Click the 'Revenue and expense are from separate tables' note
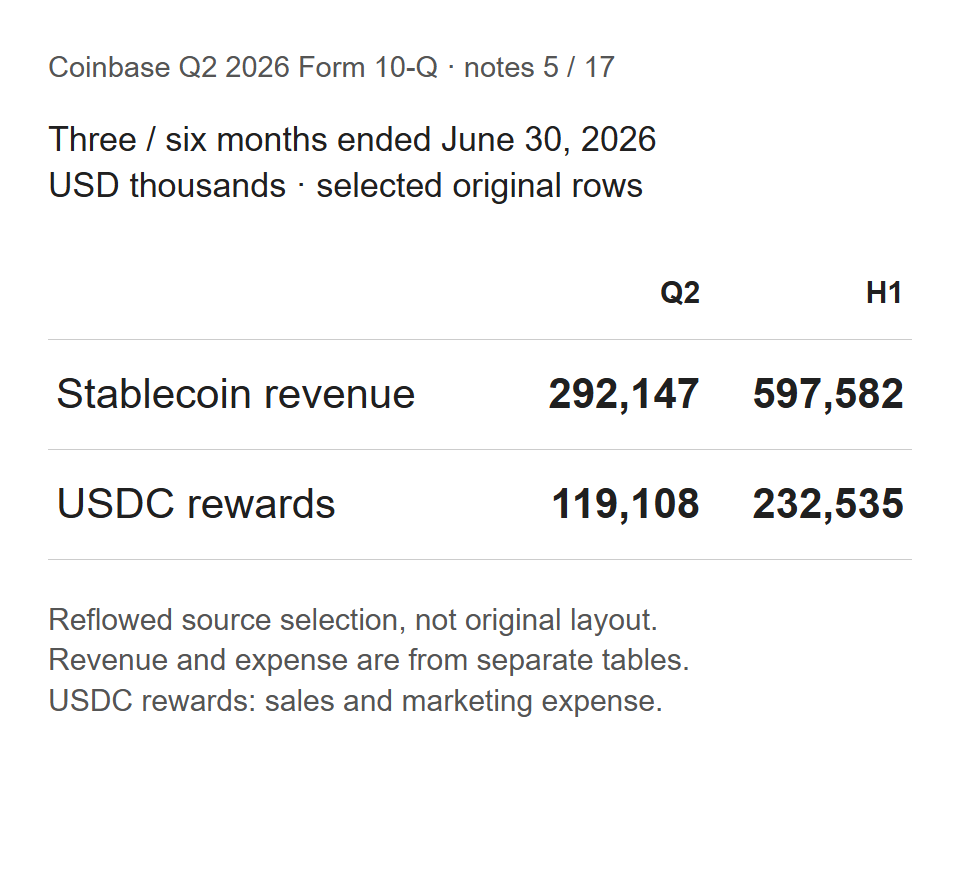960x880 pixels. pos(369,660)
